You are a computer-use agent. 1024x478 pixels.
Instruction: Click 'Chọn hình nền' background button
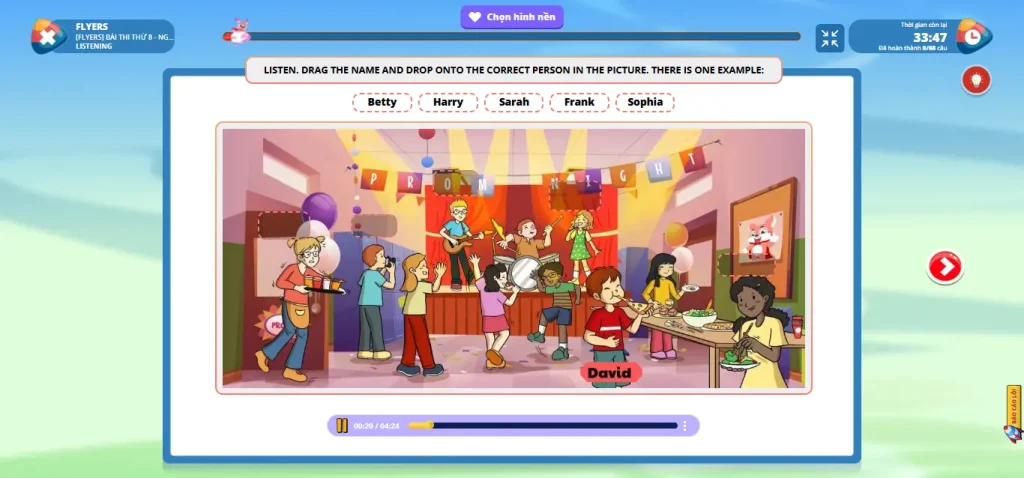click(512, 17)
